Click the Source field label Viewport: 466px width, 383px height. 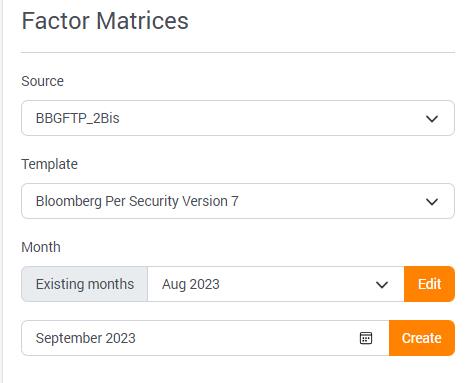pyautogui.click(x=42, y=81)
